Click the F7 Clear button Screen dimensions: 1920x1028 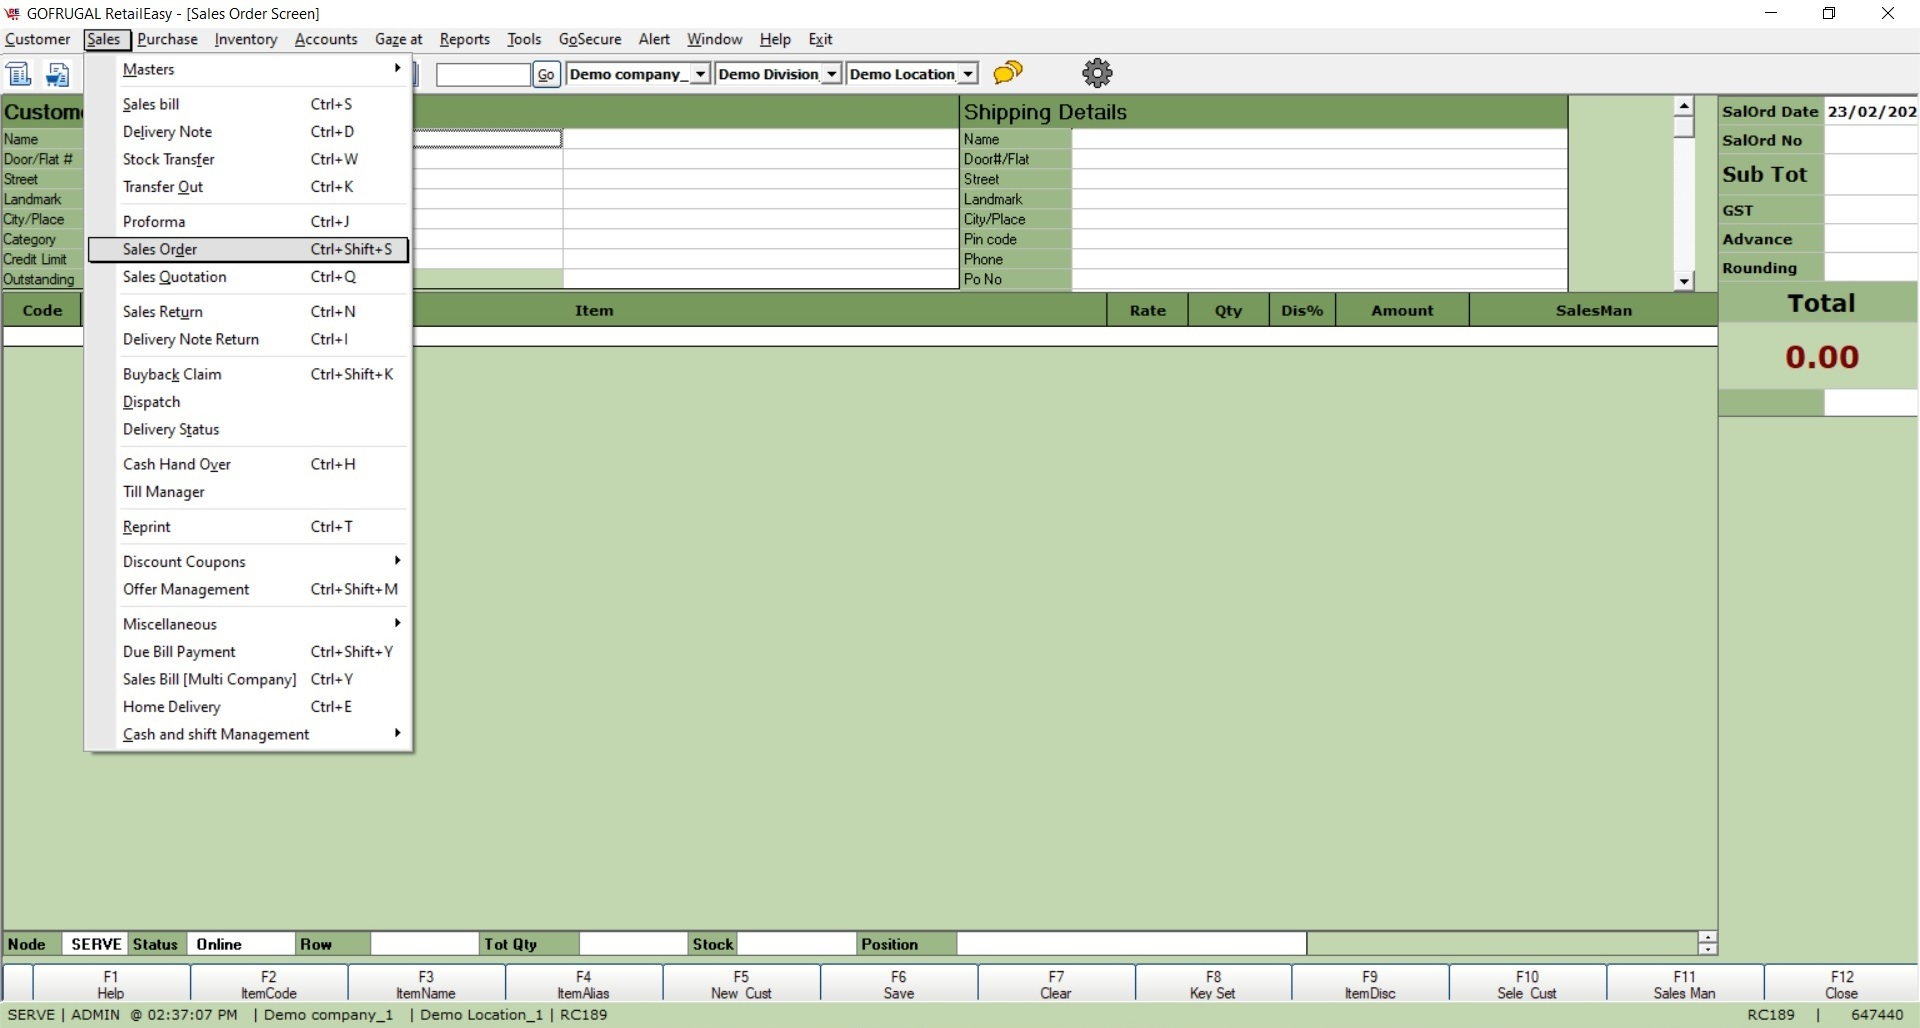[1056, 984]
